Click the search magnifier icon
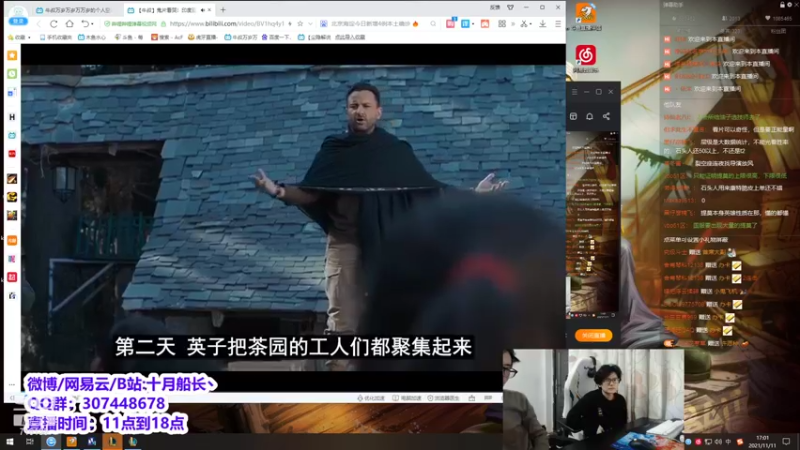 coord(433,24)
